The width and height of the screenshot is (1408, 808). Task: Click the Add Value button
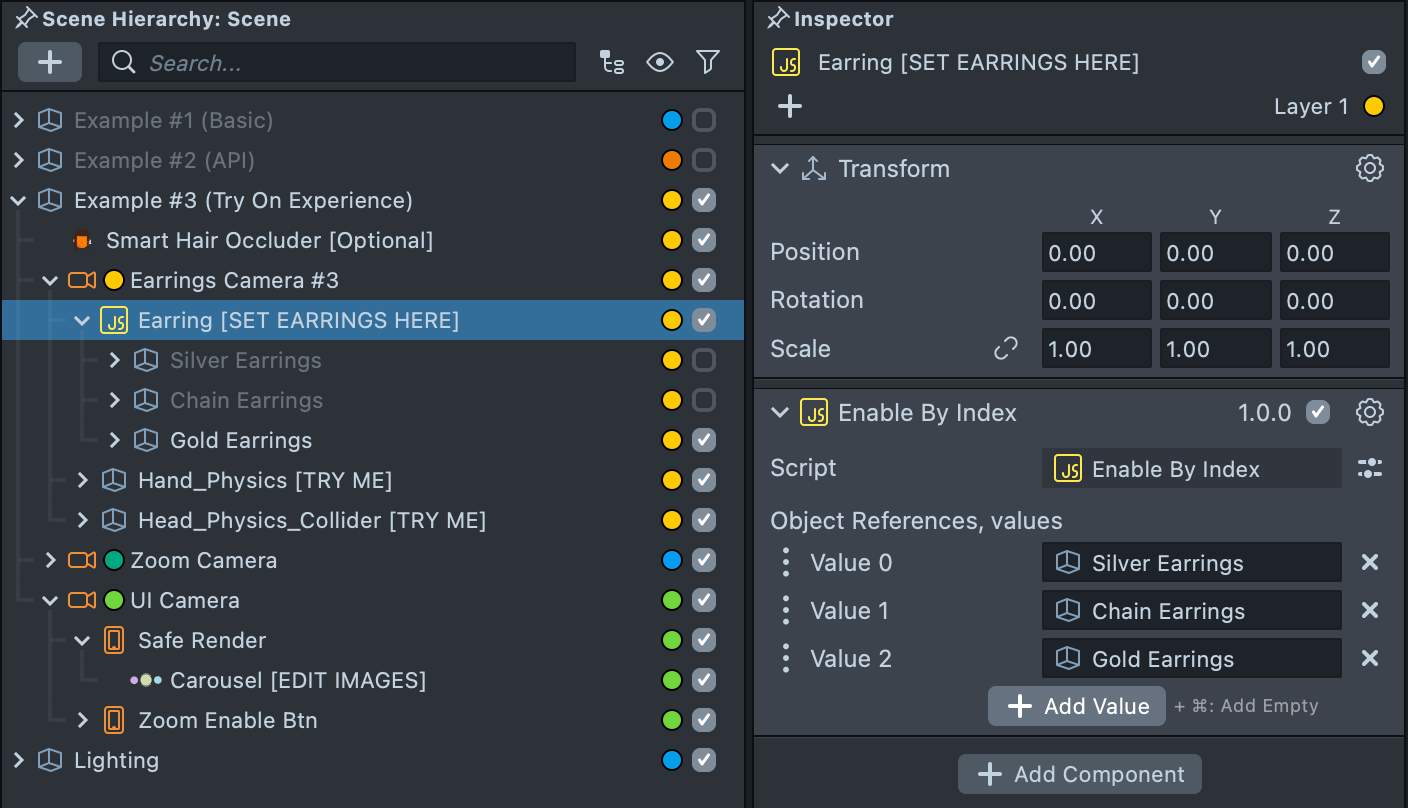(1077, 706)
